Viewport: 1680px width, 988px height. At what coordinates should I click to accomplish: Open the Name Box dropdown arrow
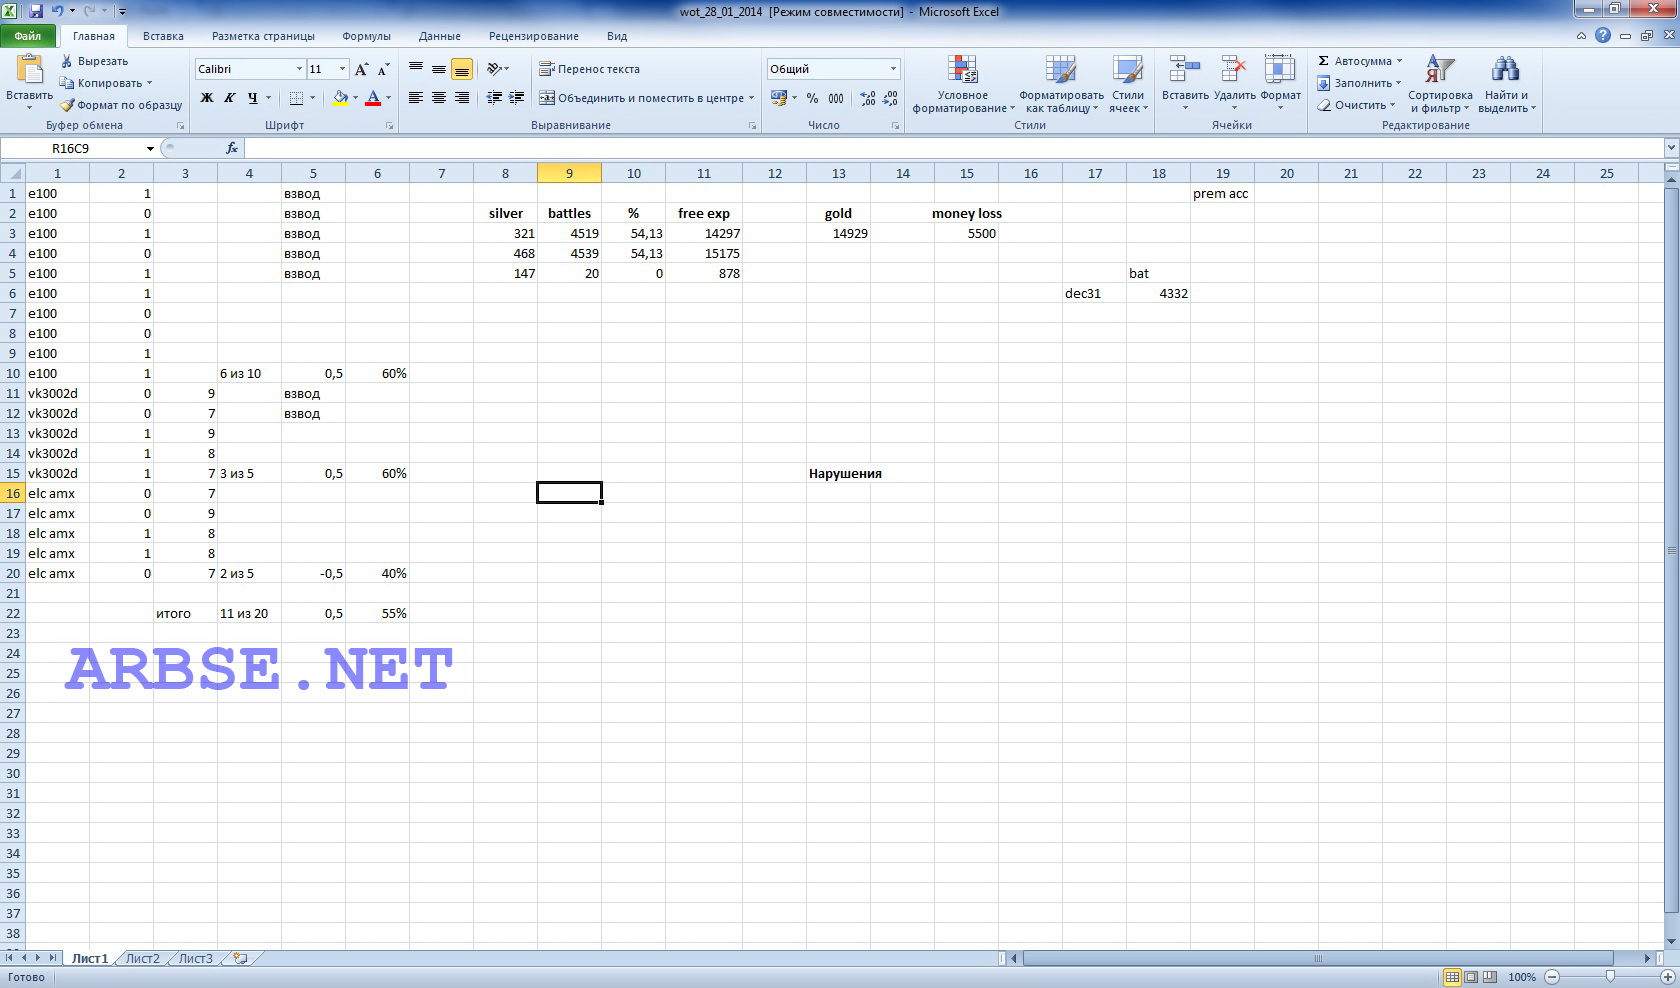150,148
